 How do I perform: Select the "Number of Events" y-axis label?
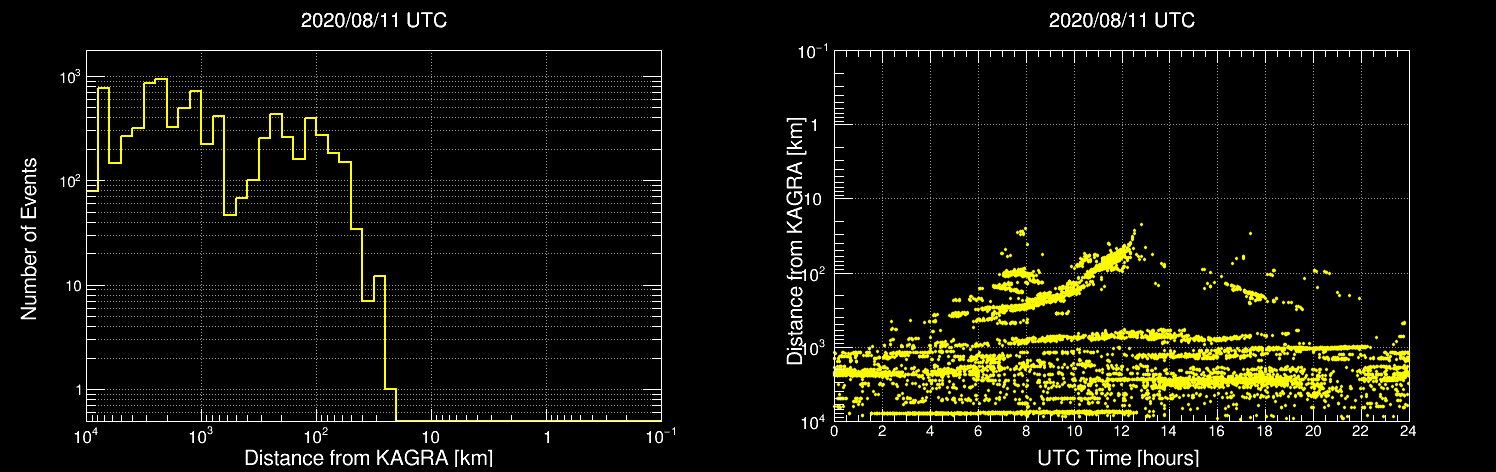point(29,238)
